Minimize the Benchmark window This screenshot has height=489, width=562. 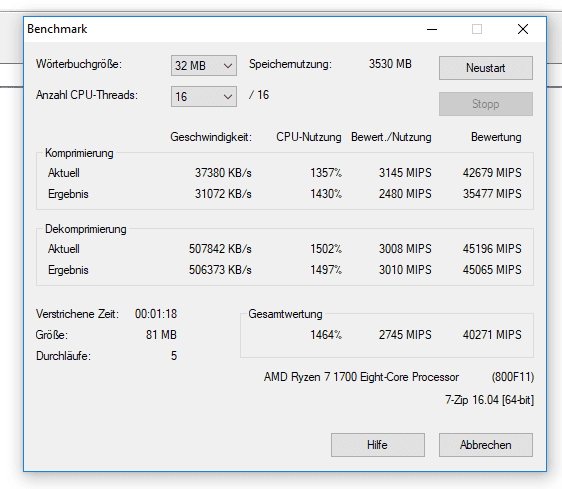click(432, 29)
